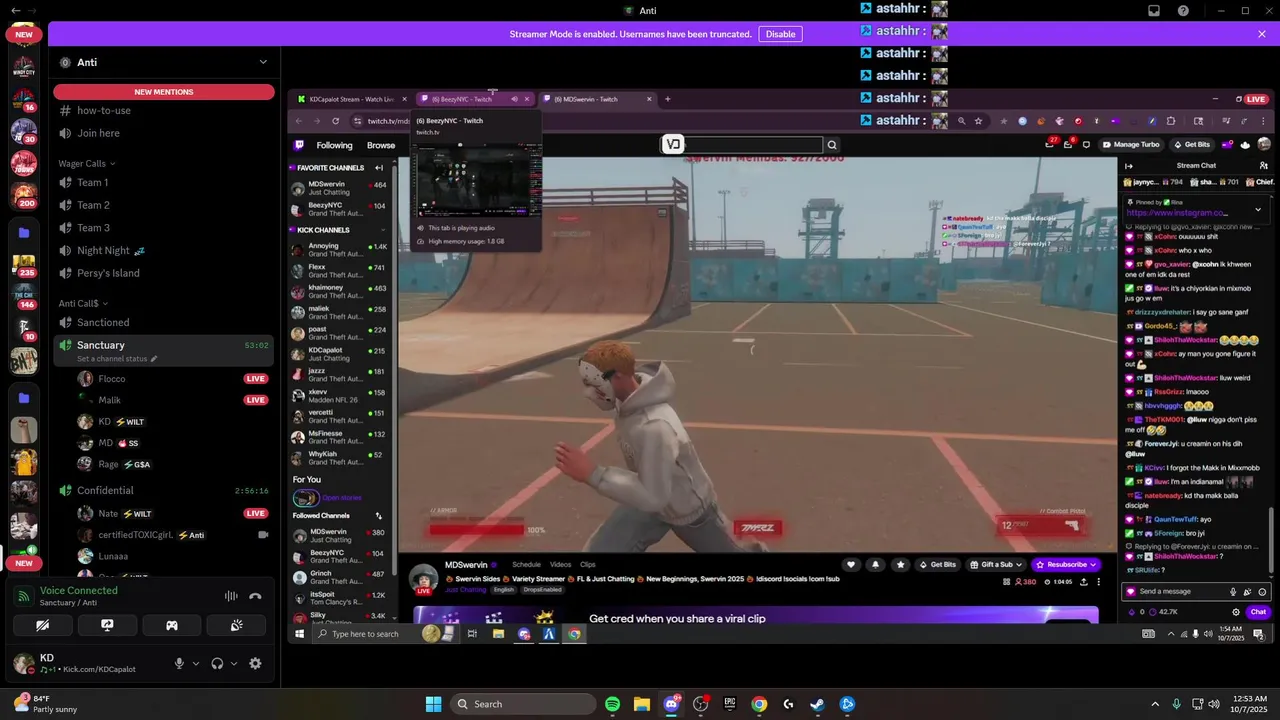Show hidden icons in system tray
The width and height of the screenshot is (1280, 720).
(x=1154, y=704)
